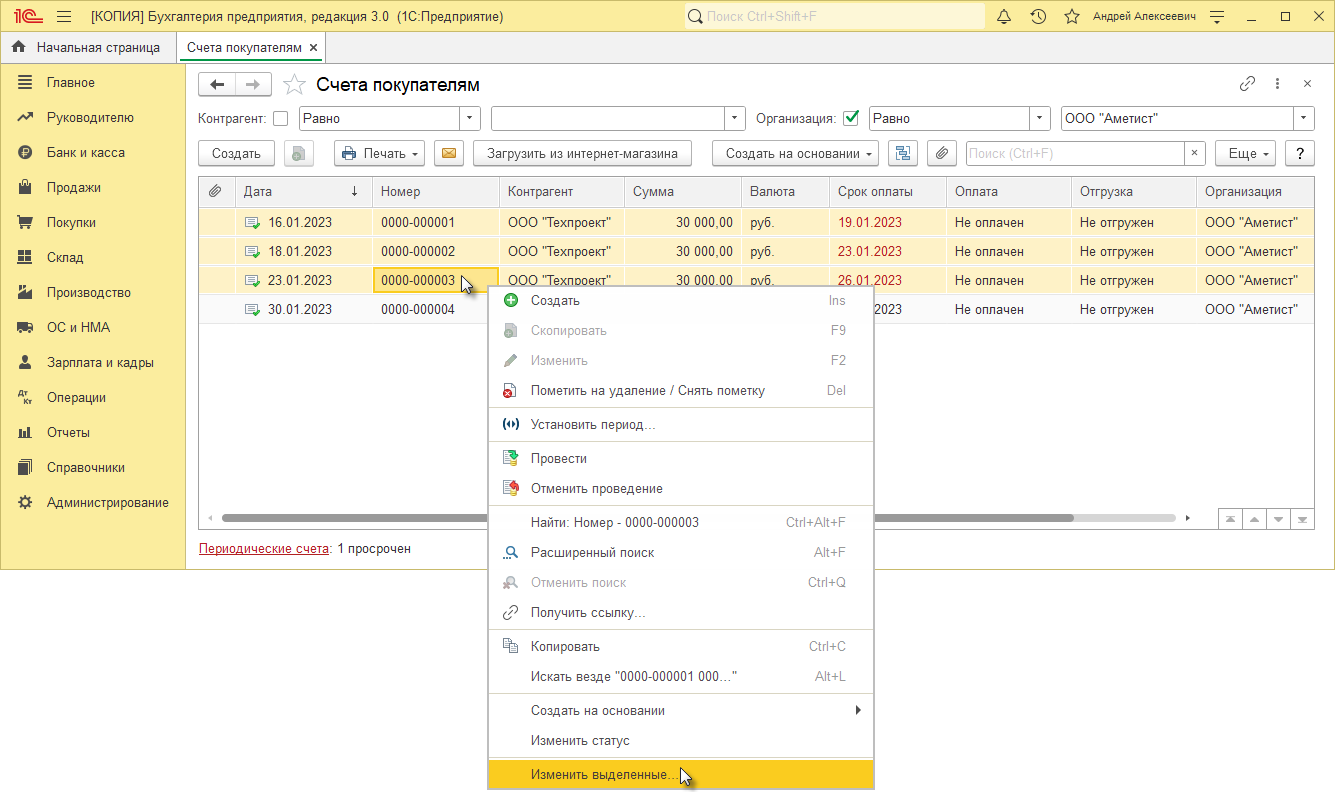Image resolution: width=1335 pixels, height=792 pixels.
Task: Choose Изменить выделенные in context menu
Action: tap(681, 775)
